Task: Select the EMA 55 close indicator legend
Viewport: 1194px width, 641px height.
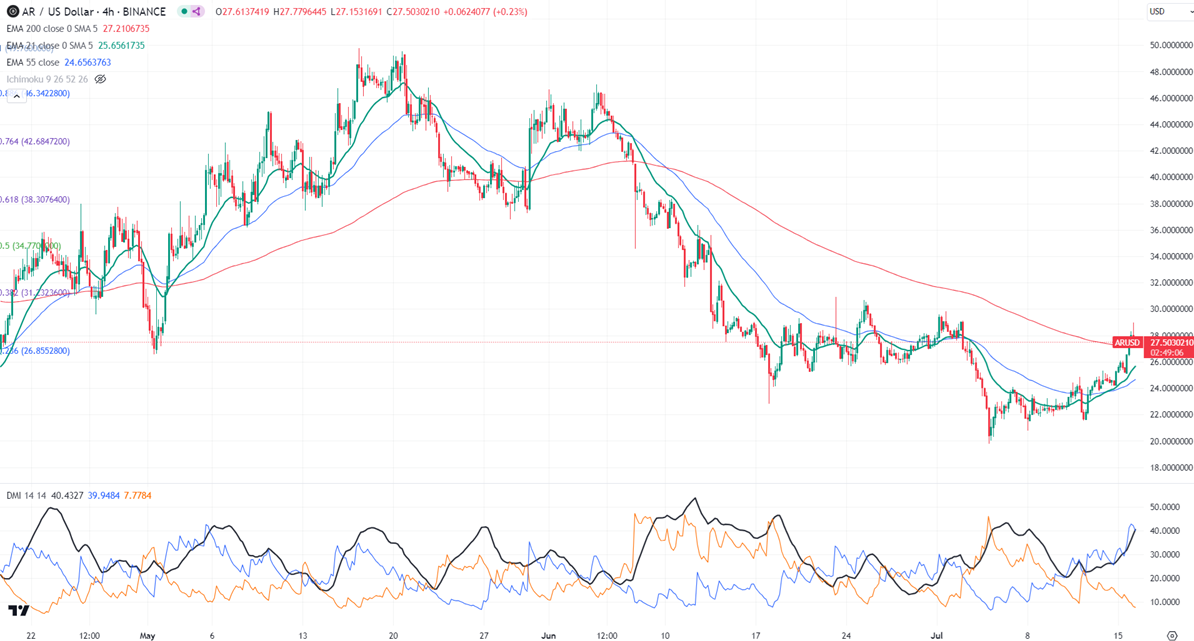Action: (59, 62)
